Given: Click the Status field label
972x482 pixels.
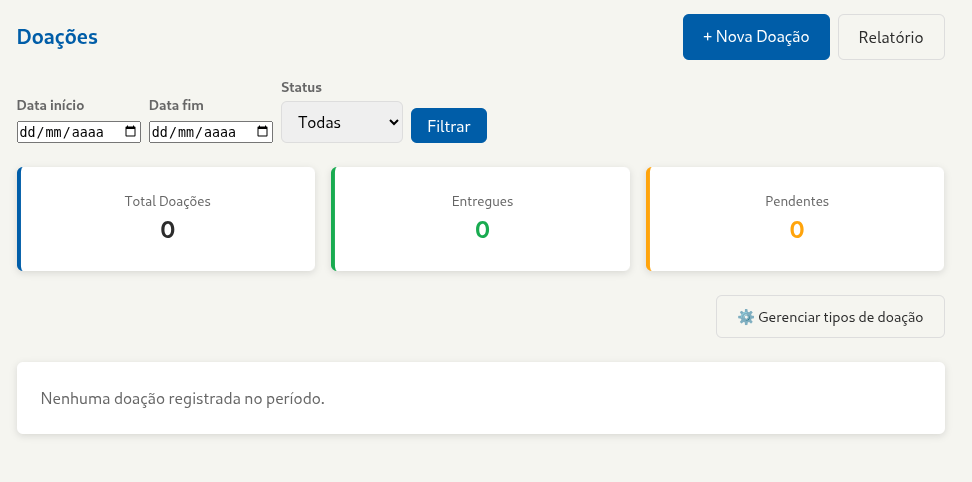Looking at the screenshot, I should click(301, 87).
